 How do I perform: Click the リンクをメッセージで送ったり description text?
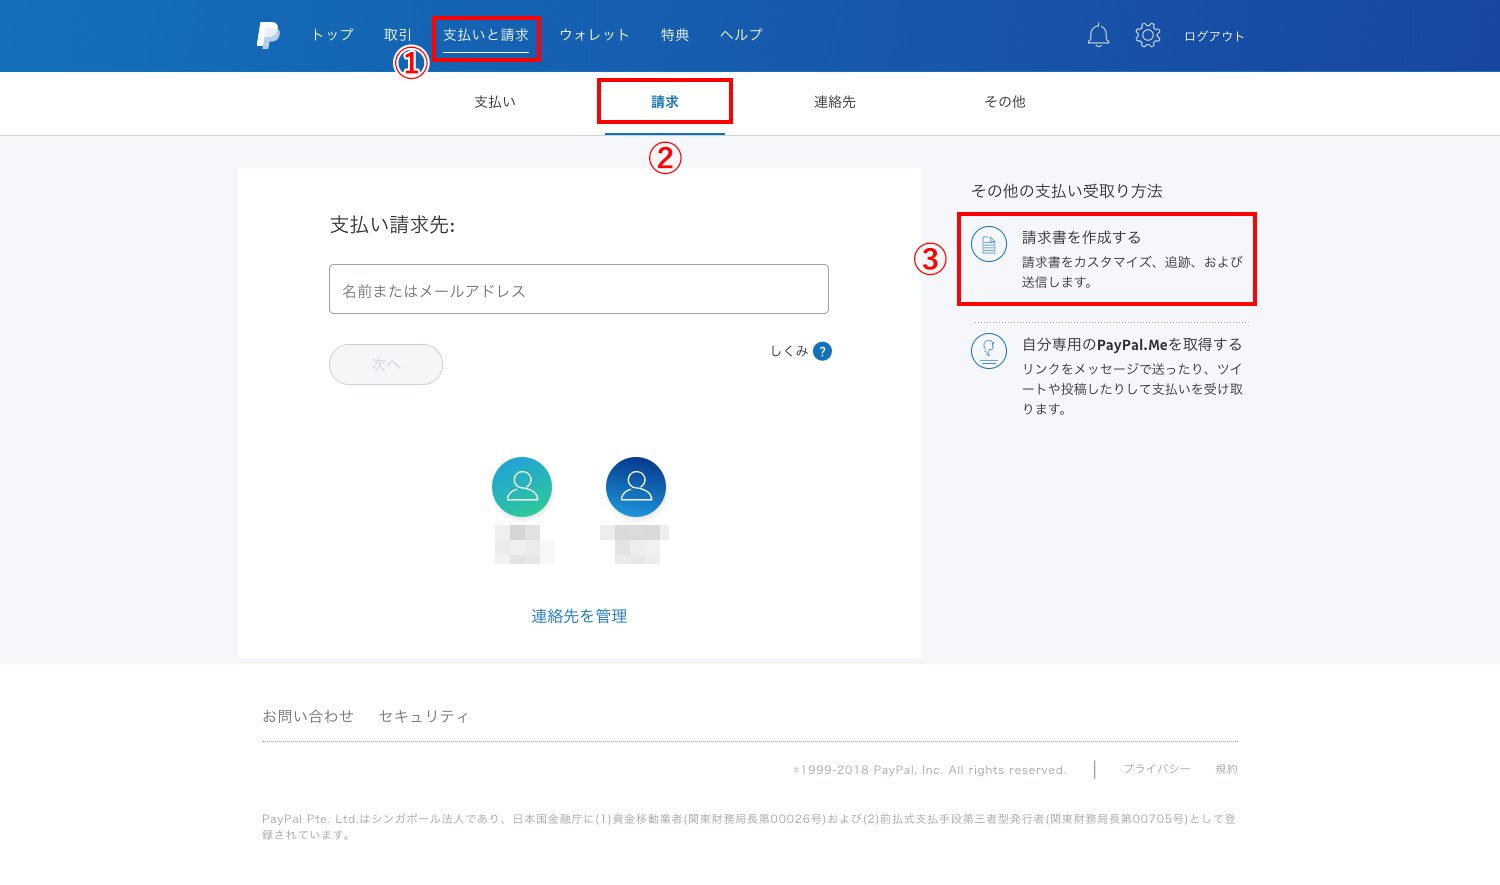coord(1132,389)
